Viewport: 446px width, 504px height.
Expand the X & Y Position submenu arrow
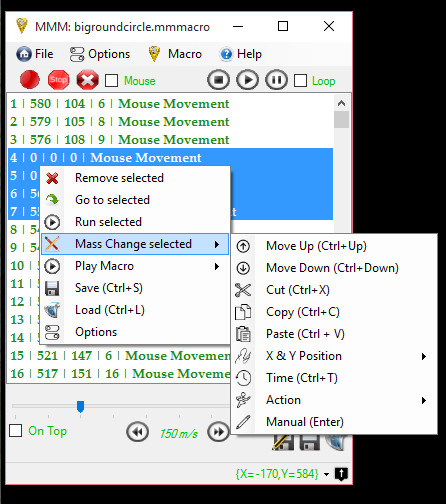[424, 356]
